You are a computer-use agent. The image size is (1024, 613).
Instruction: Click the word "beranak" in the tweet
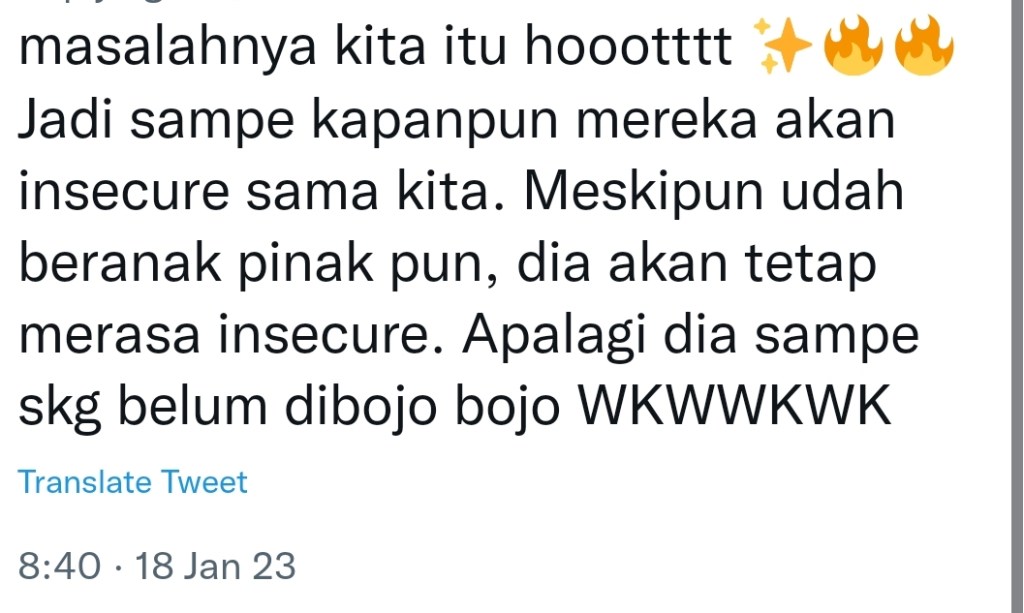(120, 264)
